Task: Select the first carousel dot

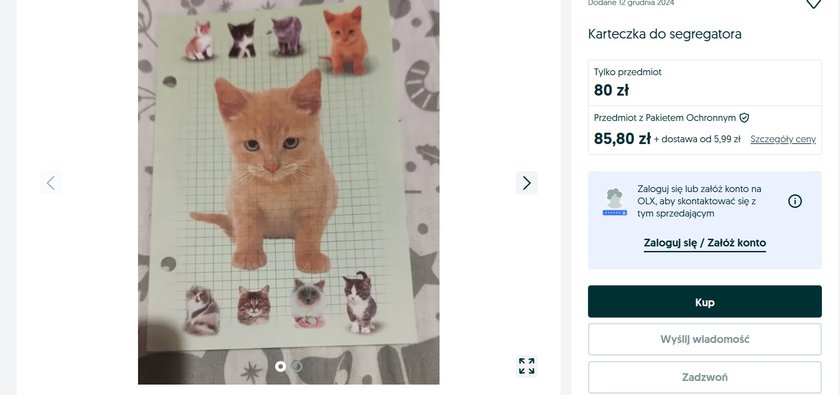Action: (280, 366)
